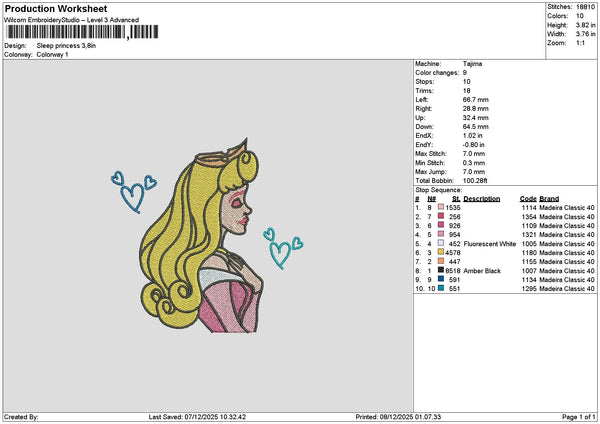
Task: Select the princess embroidery design preview
Action: pos(202,236)
